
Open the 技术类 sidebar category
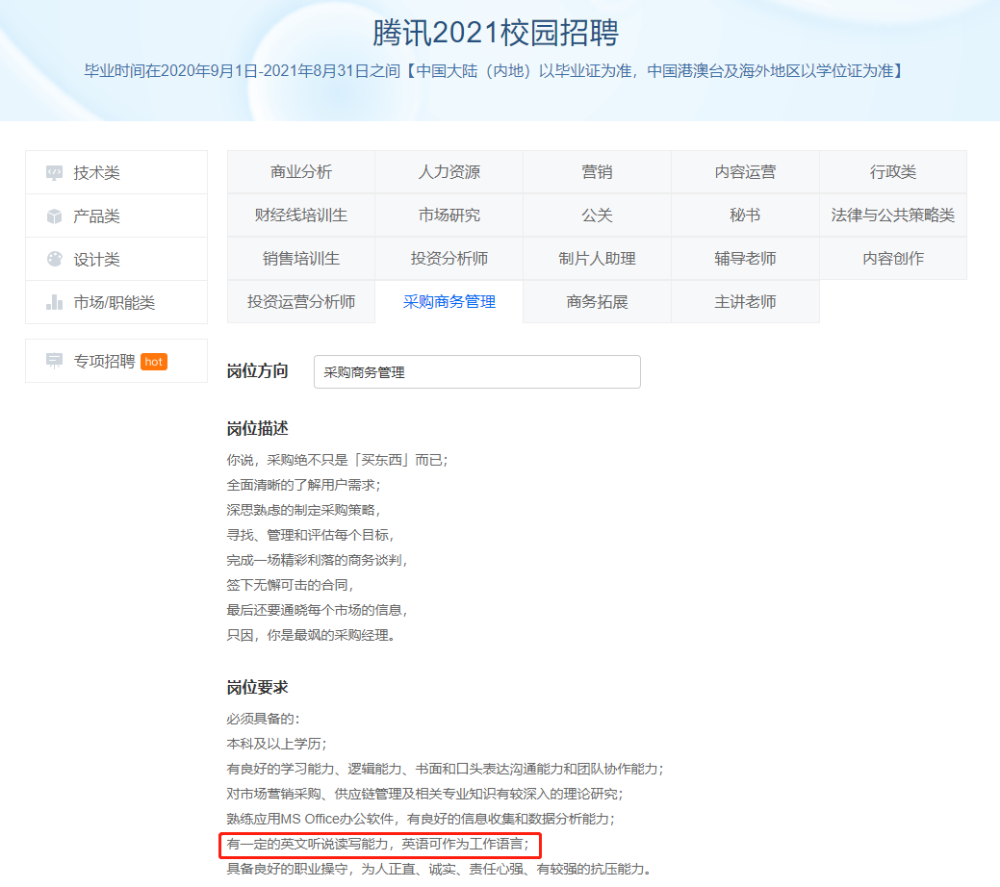[x=116, y=172]
